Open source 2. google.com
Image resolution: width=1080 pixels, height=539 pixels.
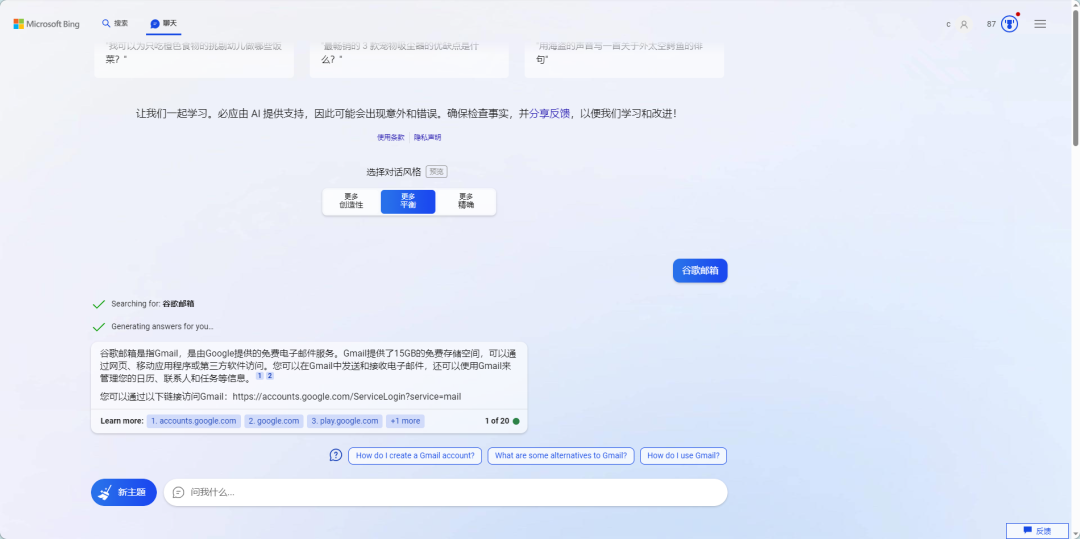[x=273, y=421]
